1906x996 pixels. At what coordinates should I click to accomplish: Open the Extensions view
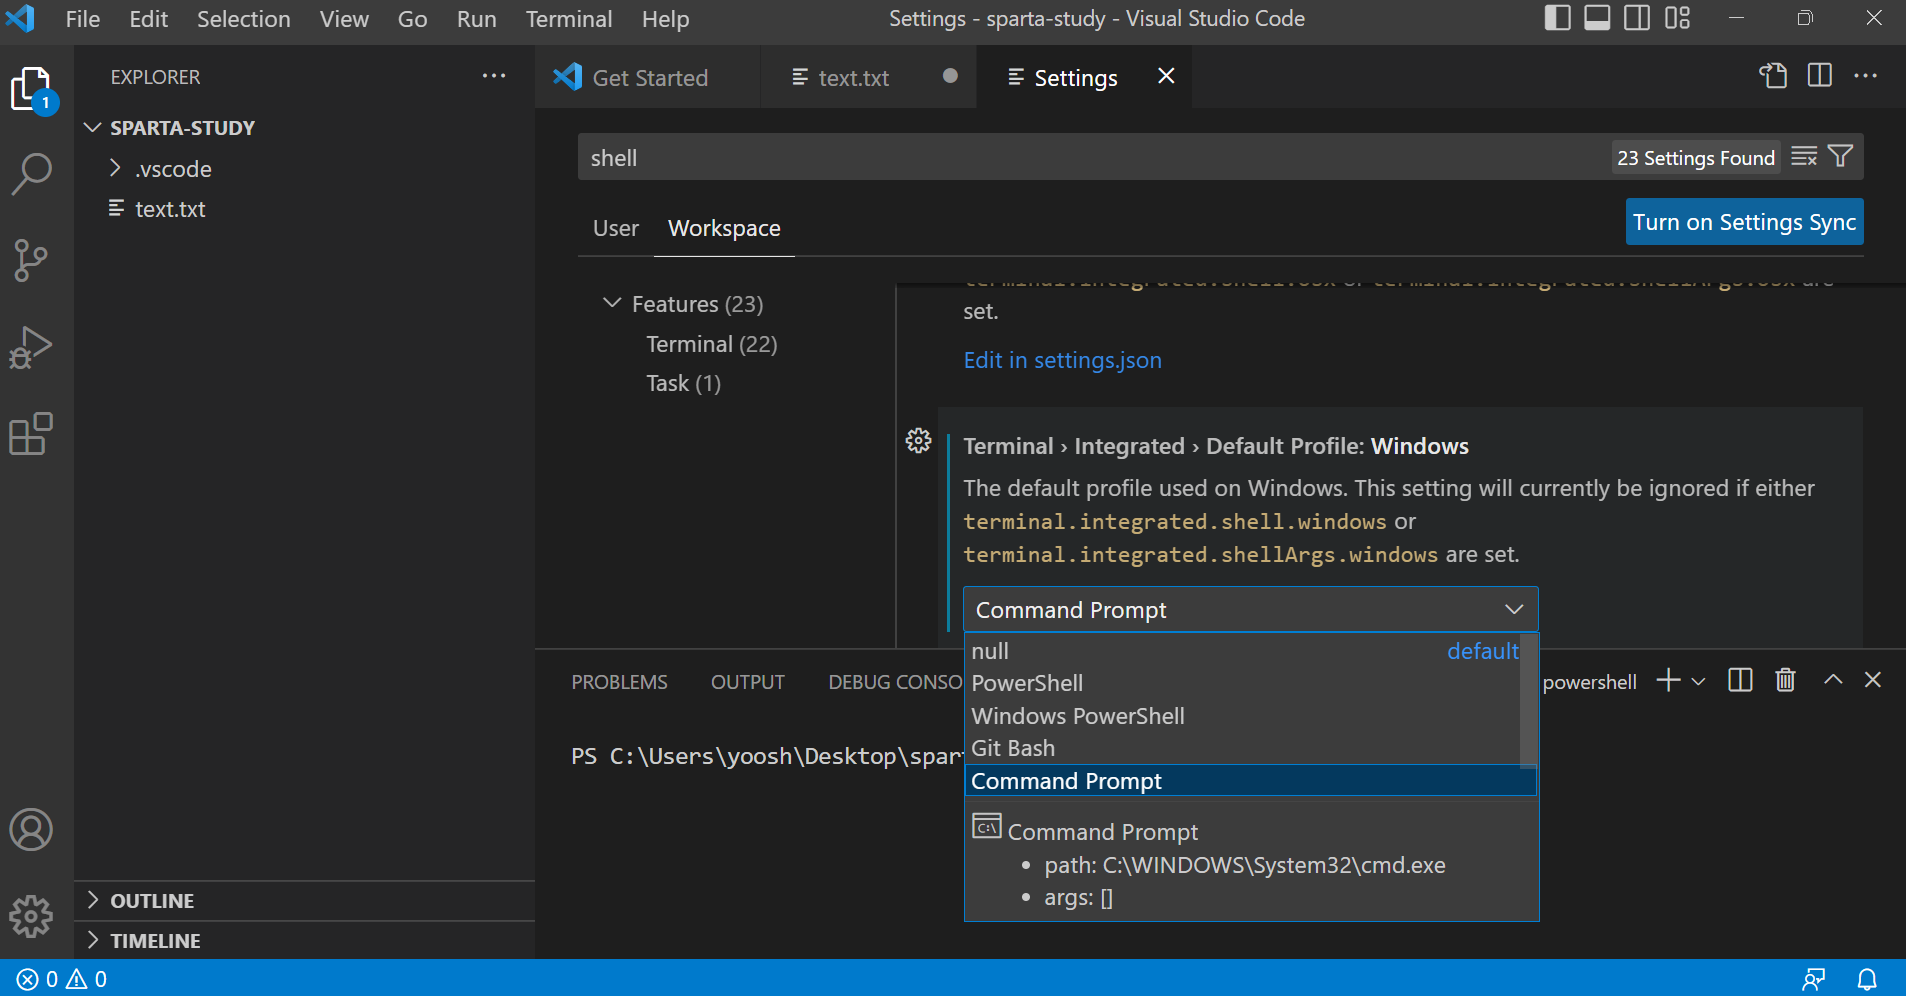coord(32,434)
